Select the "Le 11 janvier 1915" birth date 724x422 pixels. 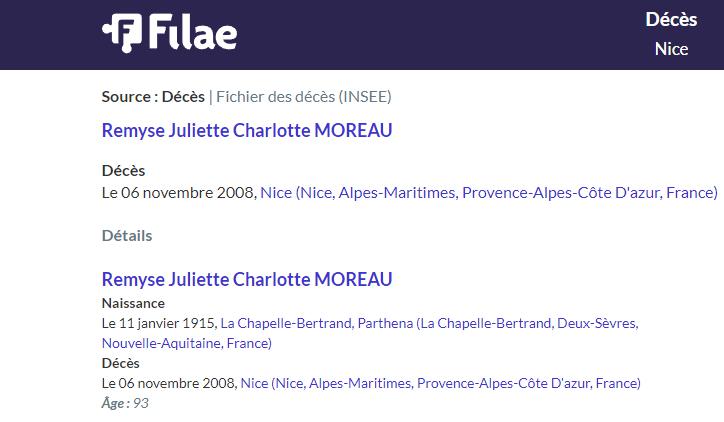(x=159, y=323)
